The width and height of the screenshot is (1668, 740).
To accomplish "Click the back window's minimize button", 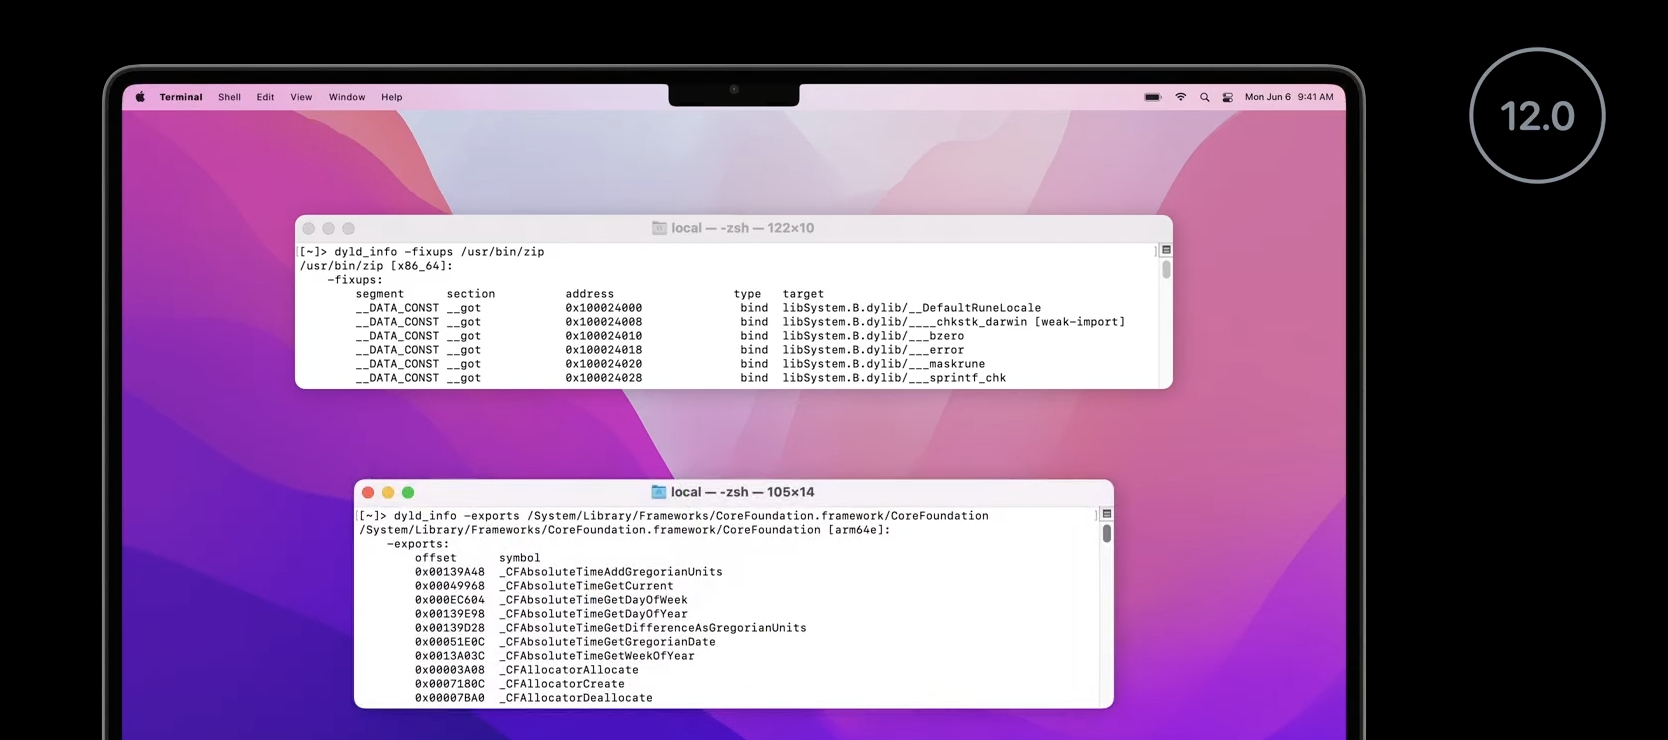I will coord(328,228).
